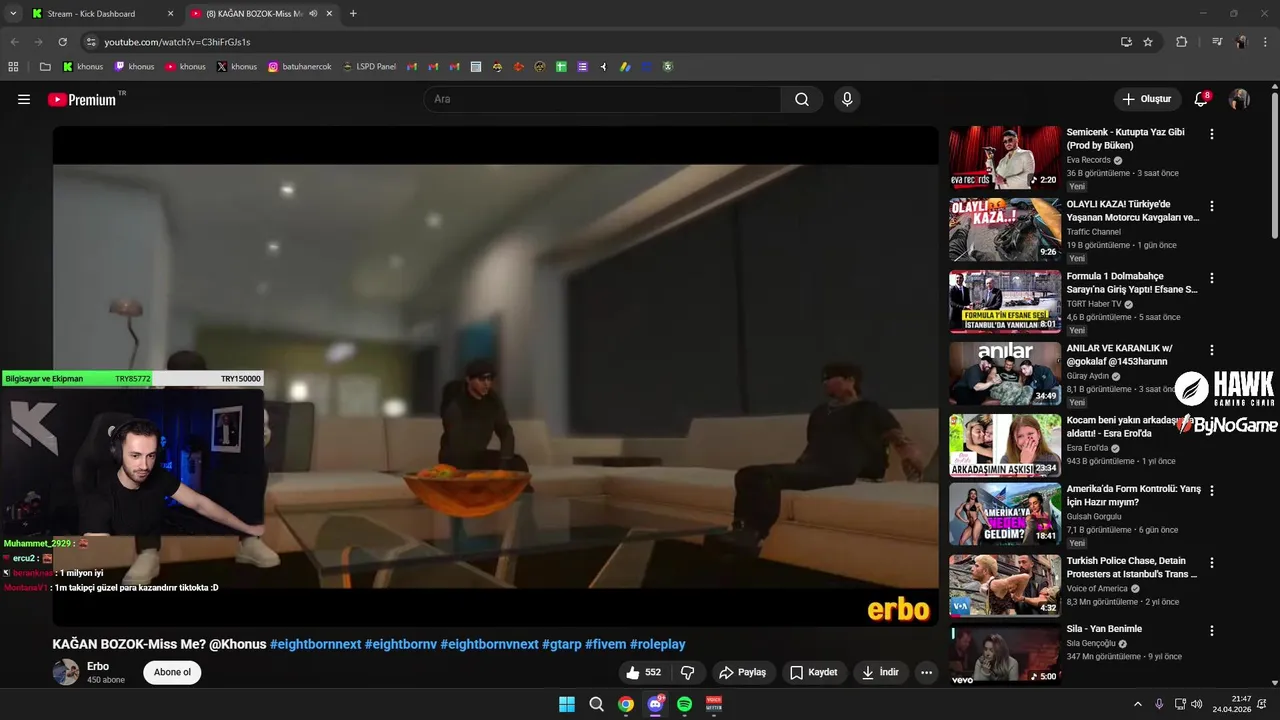Screen dimensions: 1280x720
Task: Open Kick khonus bookmark
Action: click(83, 67)
